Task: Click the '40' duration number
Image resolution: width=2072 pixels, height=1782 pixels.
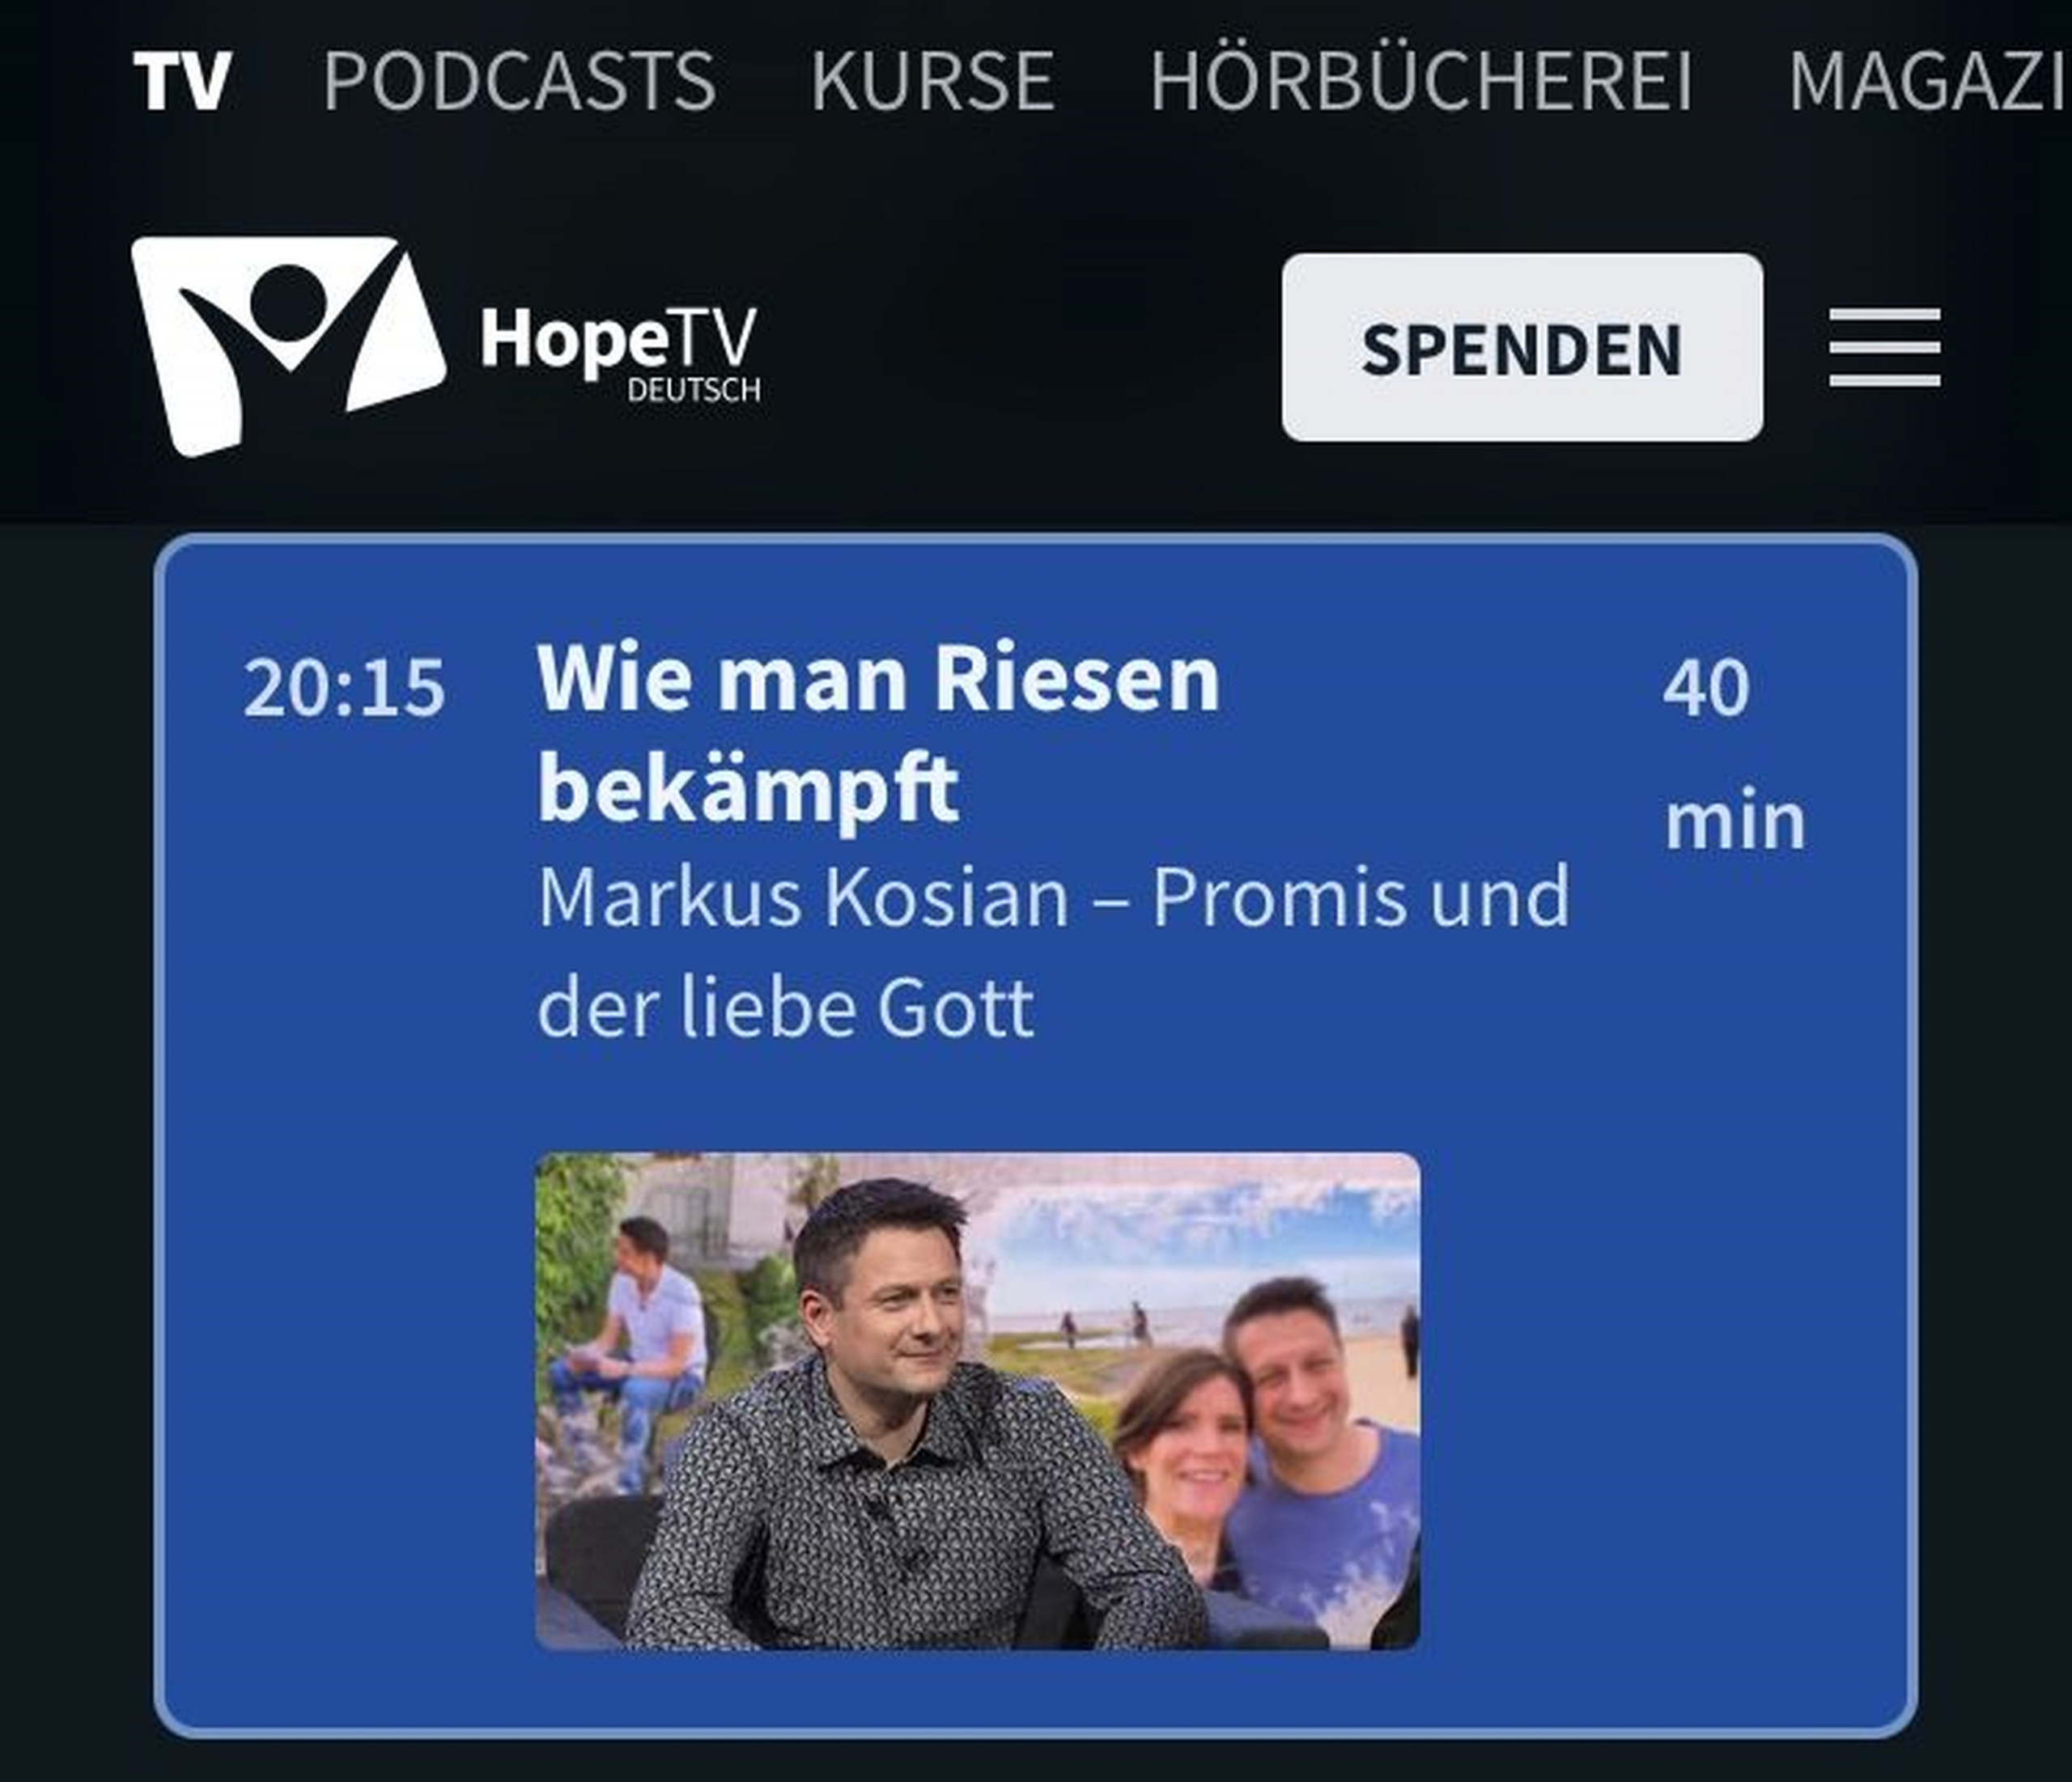Action: point(1706,688)
